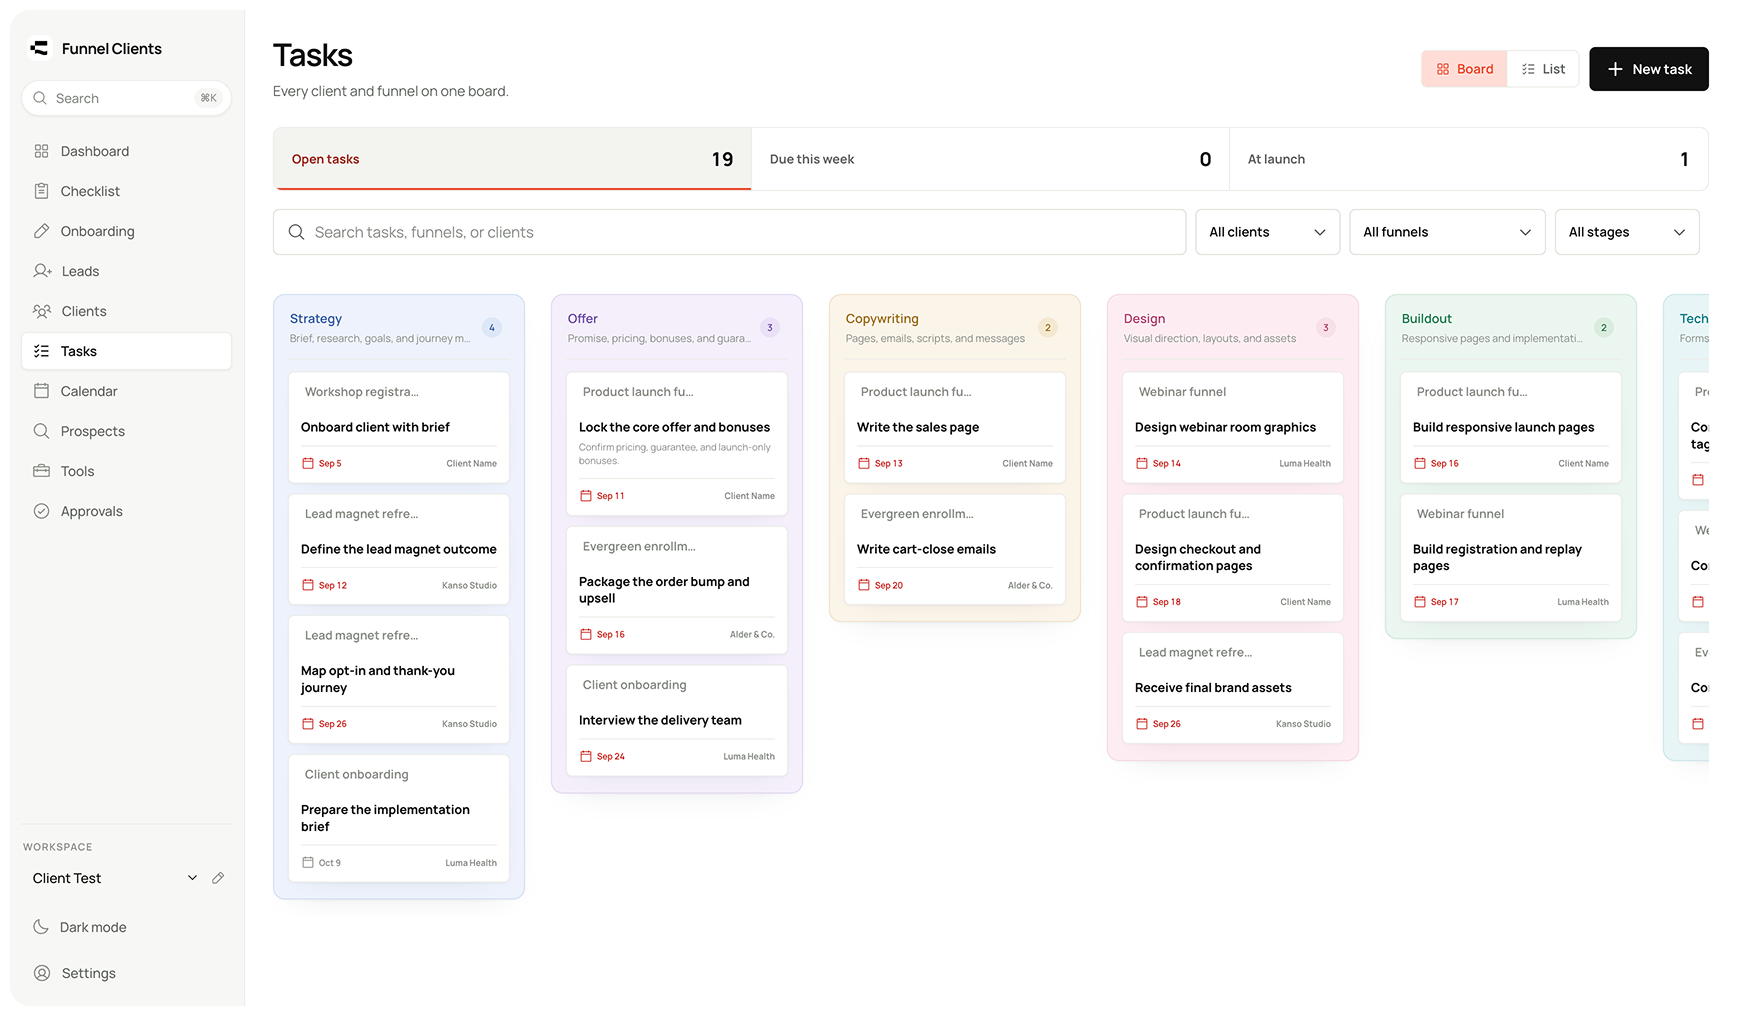Select the At launch tab
1747x1016 pixels.
[x=1468, y=159]
